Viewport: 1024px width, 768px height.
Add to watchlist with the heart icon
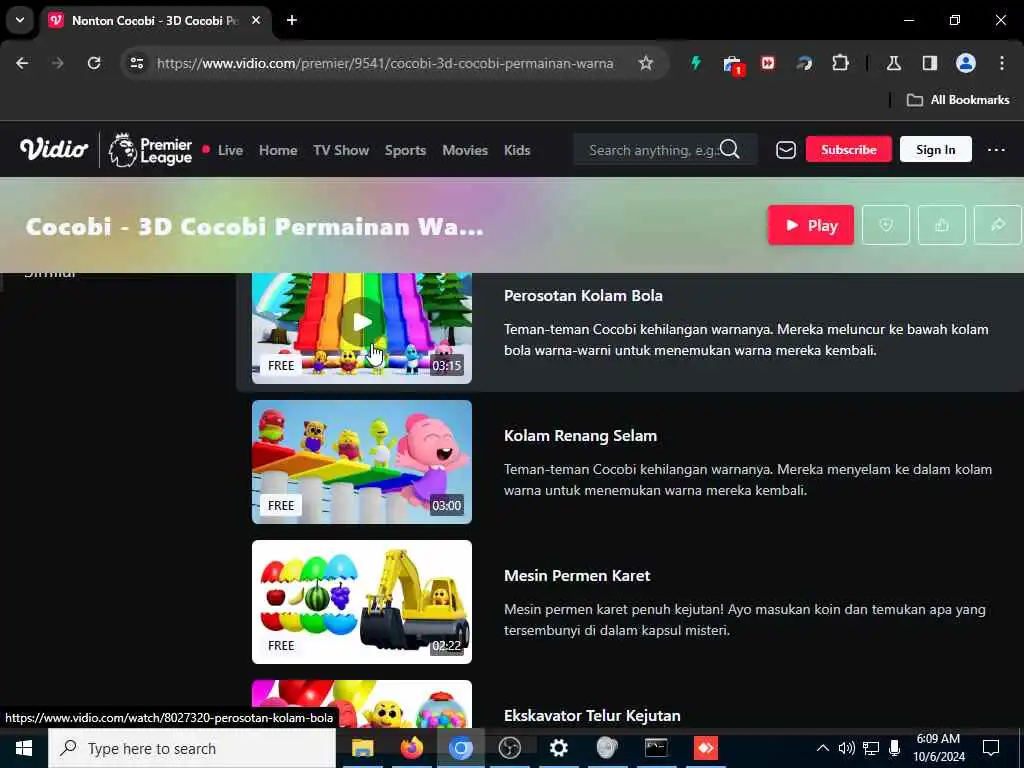point(886,225)
